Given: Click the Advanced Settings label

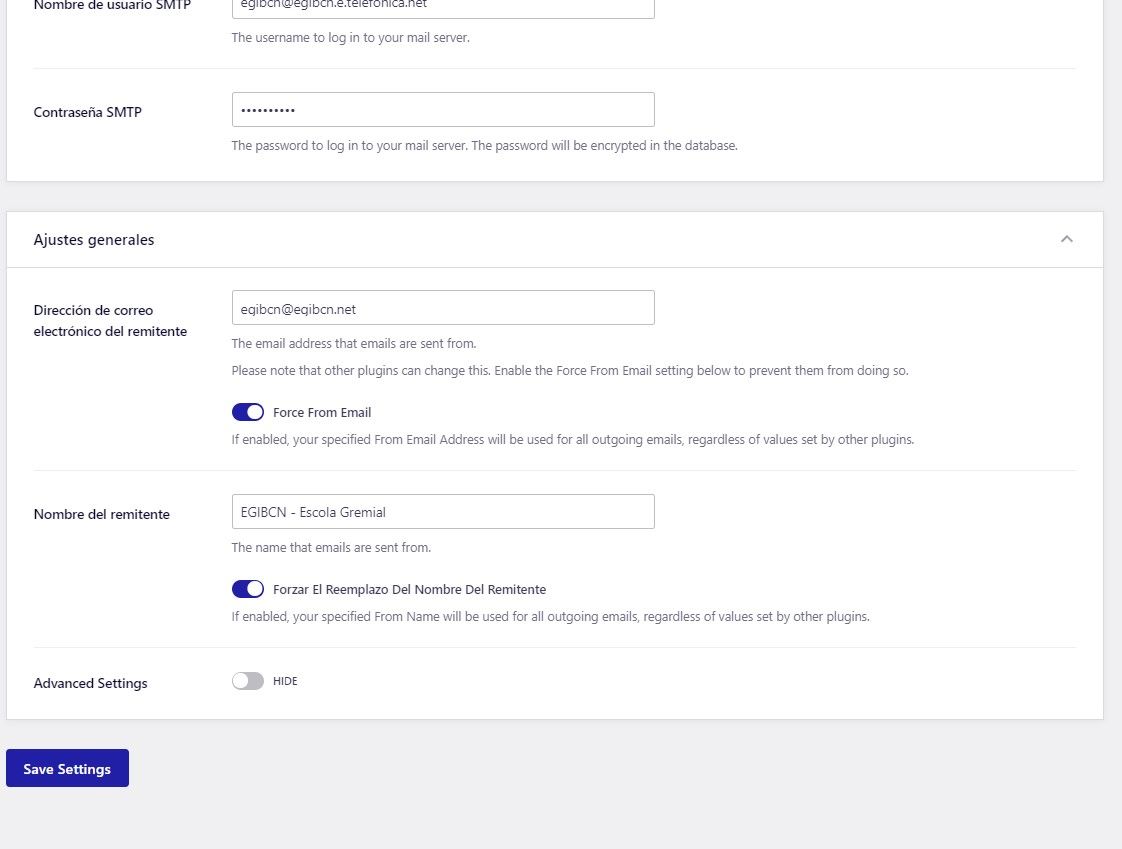Looking at the screenshot, I should (x=90, y=683).
